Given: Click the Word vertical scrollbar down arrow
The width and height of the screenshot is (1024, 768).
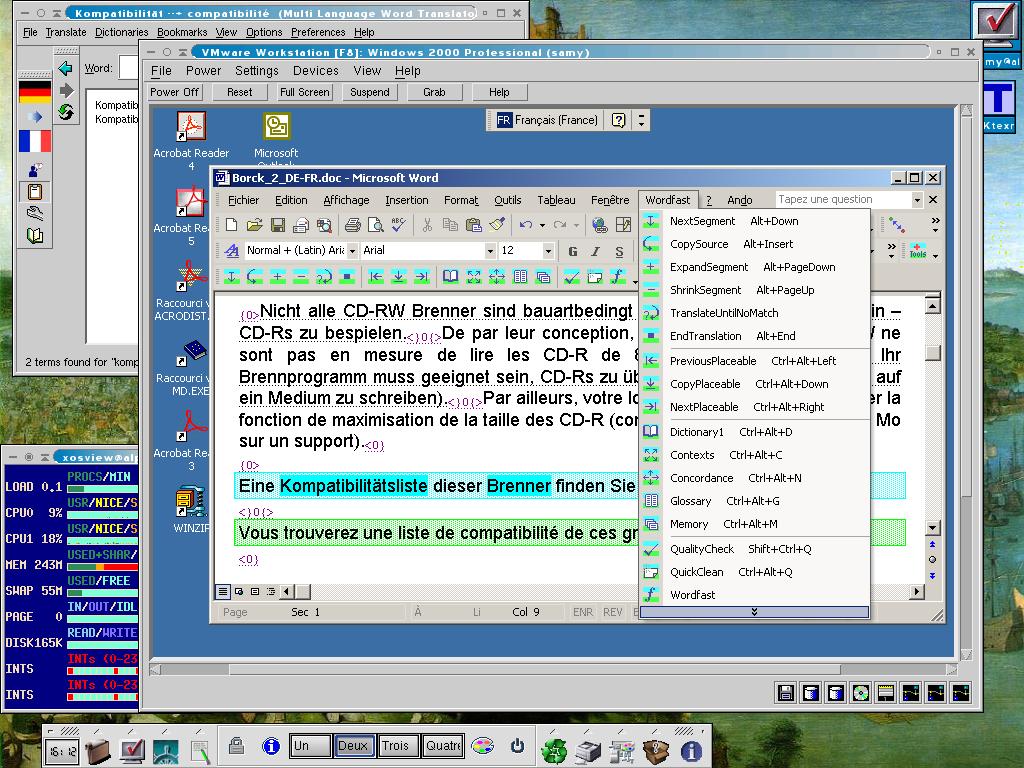Looking at the screenshot, I should pyautogui.click(x=933, y=528).
